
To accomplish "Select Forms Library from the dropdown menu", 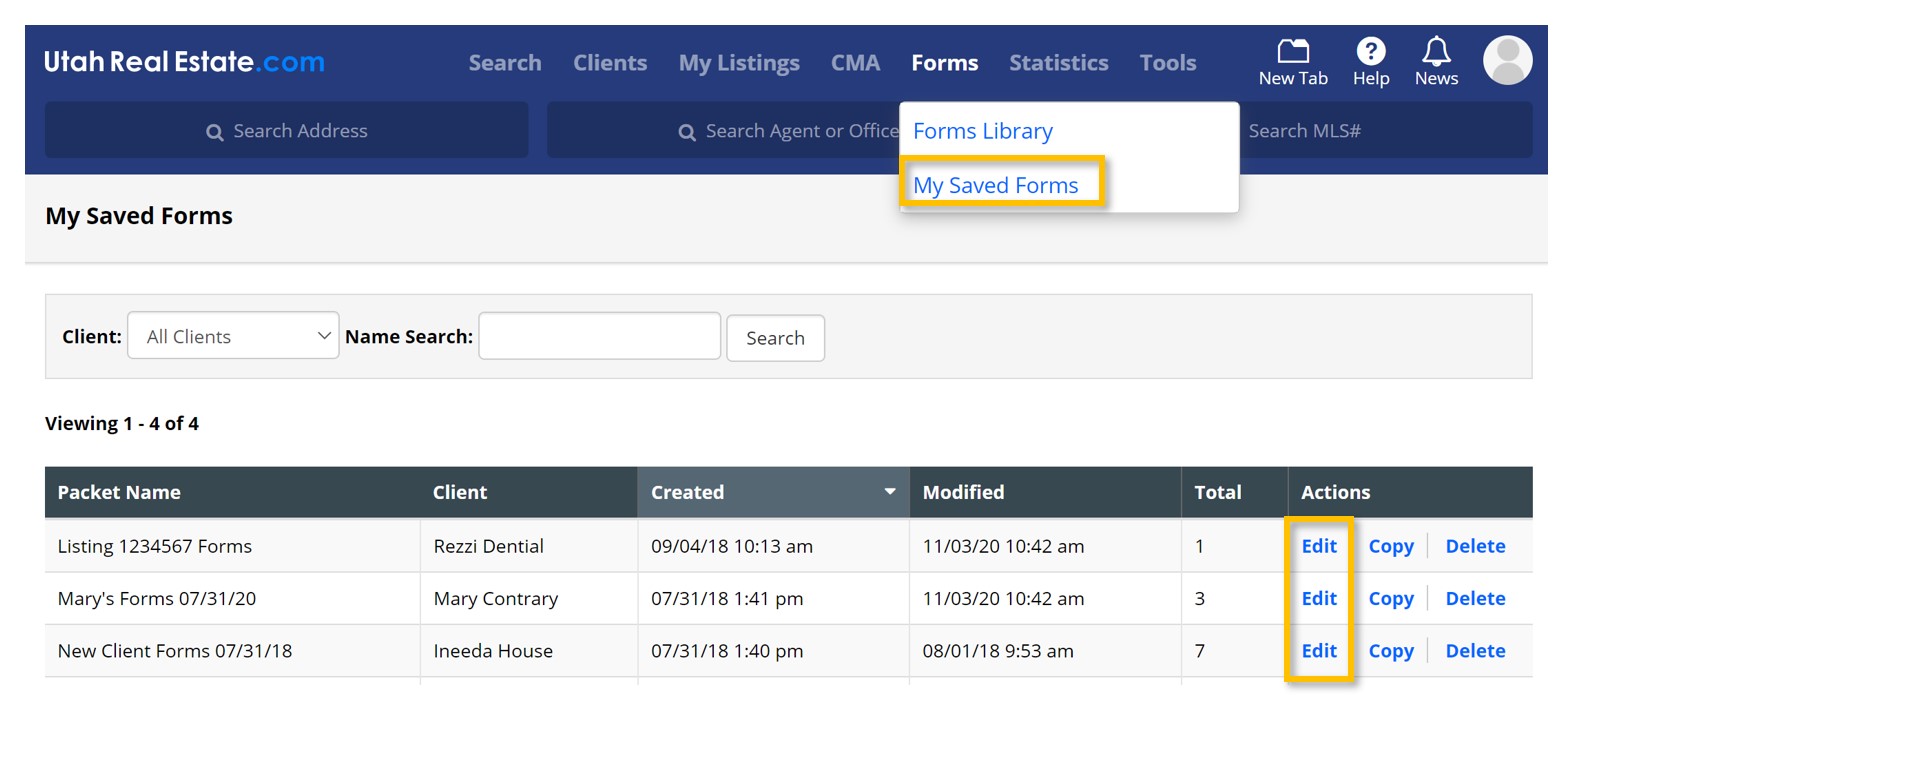I will pyautogui.click(x=982, y=131).
